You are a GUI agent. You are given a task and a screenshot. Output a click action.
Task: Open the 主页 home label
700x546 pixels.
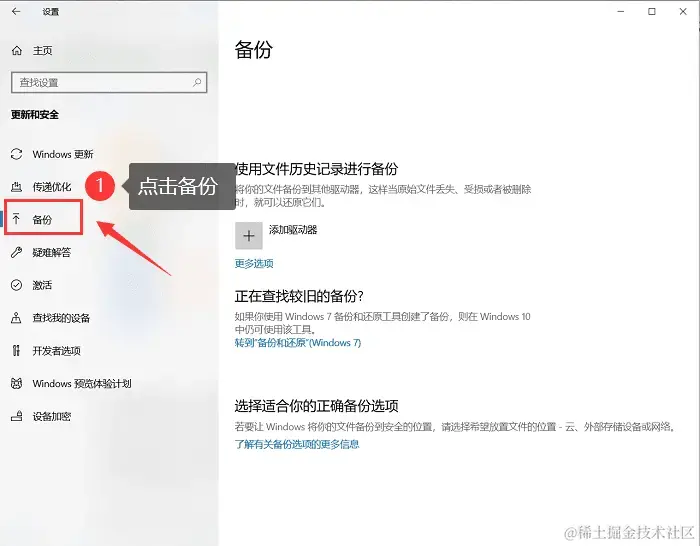(x=42, y=51)
